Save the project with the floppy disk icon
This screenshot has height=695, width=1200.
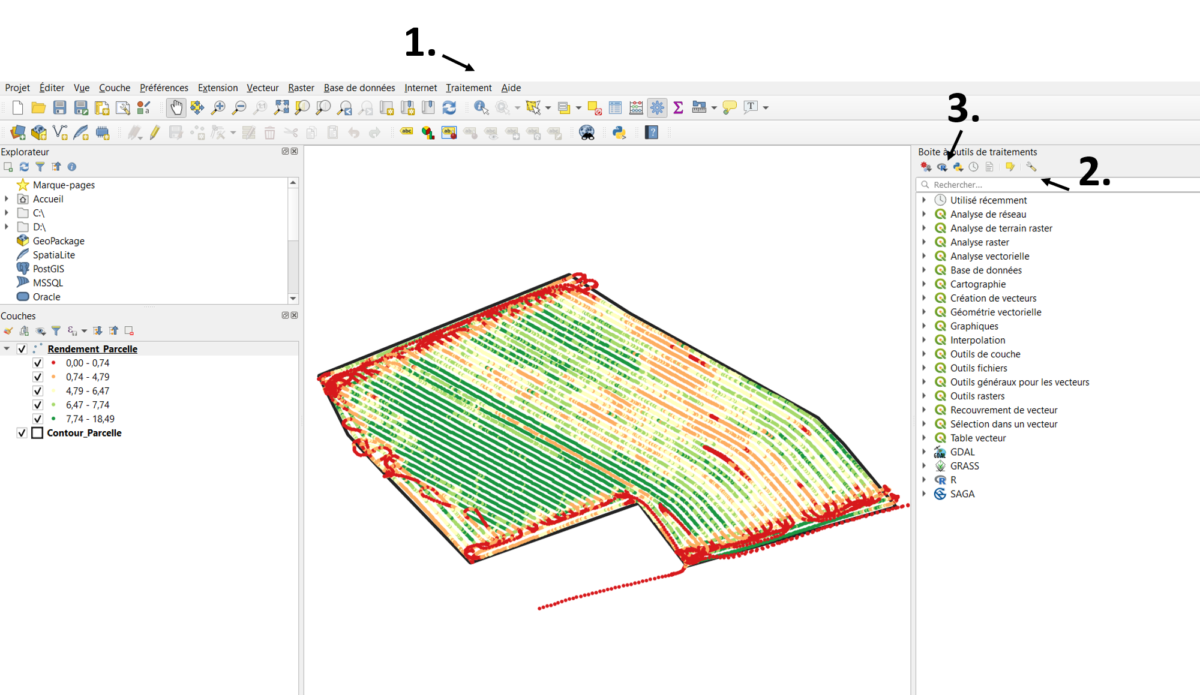[x=60, y=107]
